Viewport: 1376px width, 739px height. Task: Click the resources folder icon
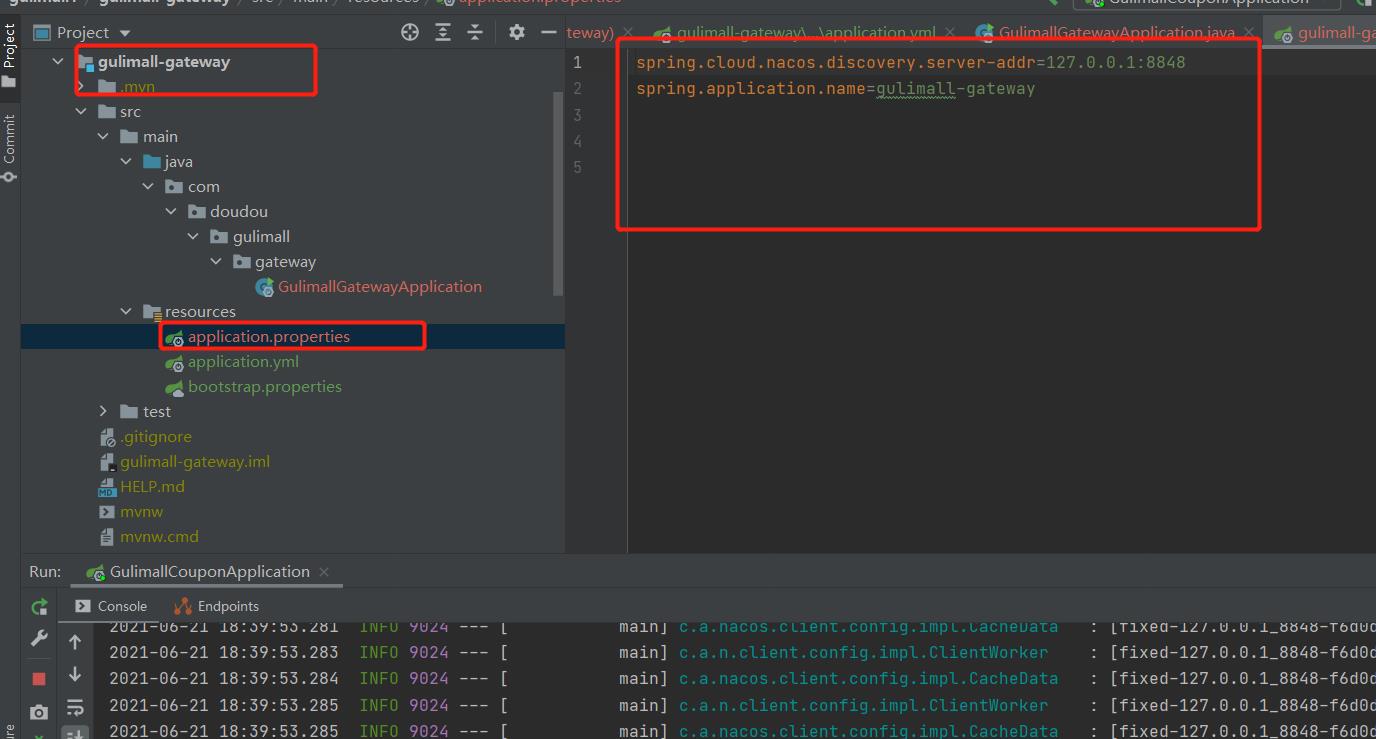click(x=152, y=312)
